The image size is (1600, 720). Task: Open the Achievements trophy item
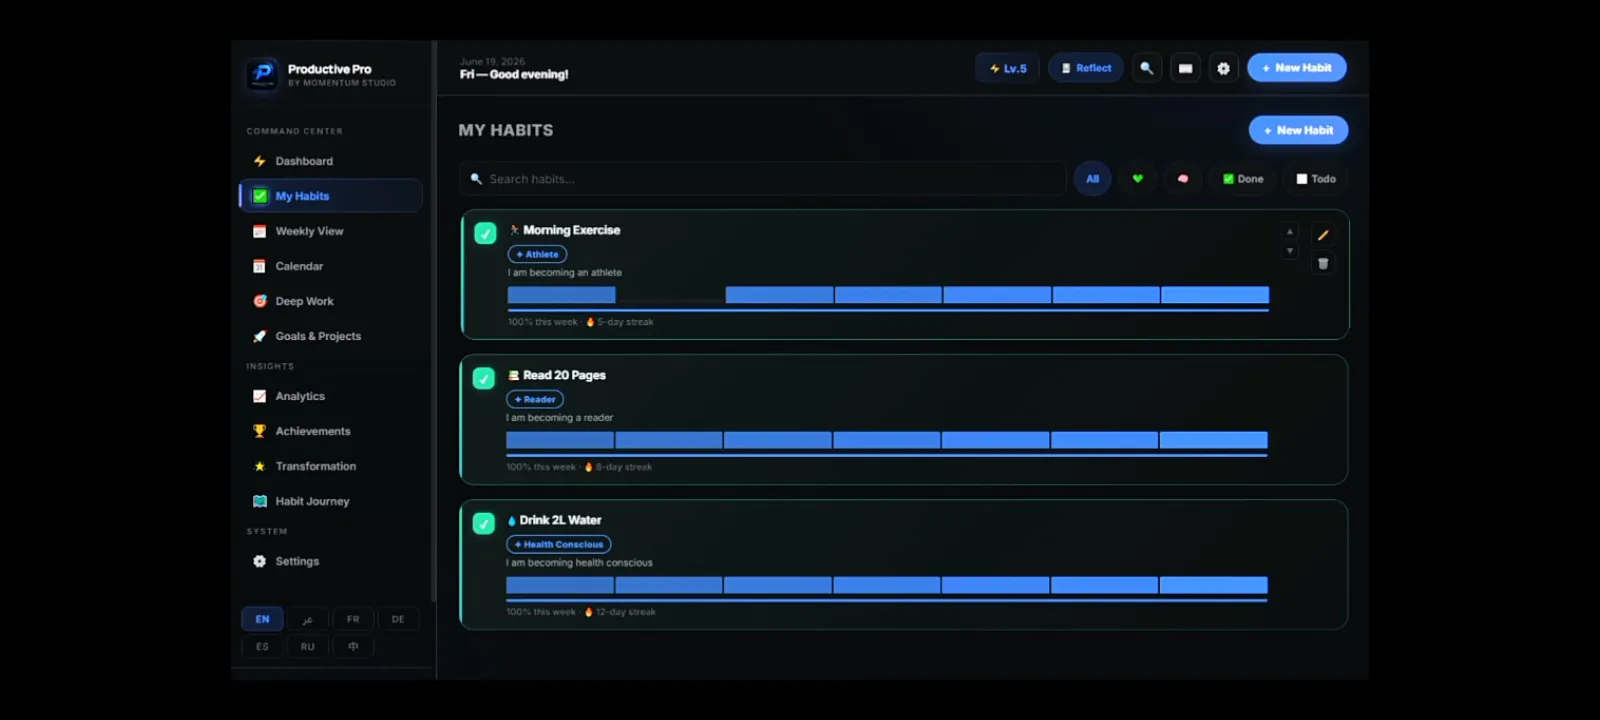(330, 431)
